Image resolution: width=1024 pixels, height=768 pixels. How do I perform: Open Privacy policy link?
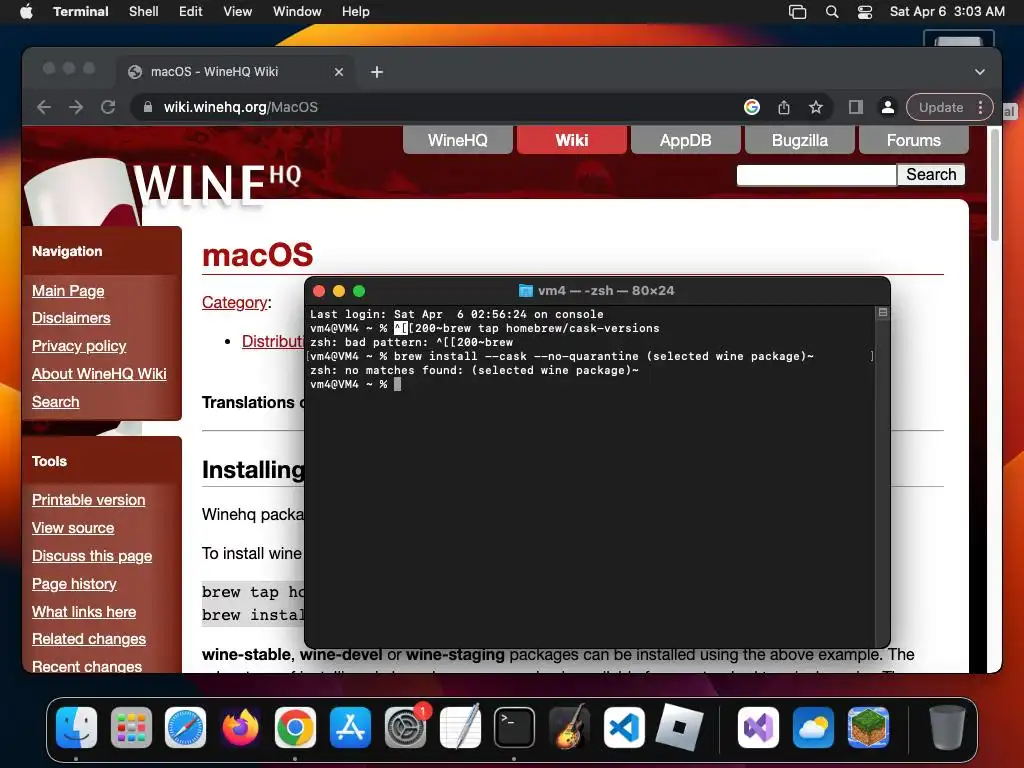pyautogui.click(x=79, y=346)
